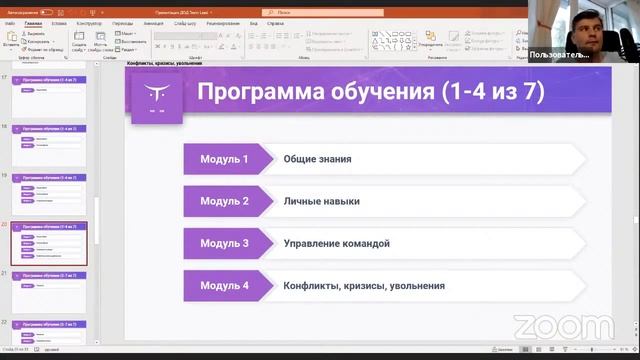Image resolution: width=640 pixels, height=360 pixels.
Task: Click the Shape Outline (Контур фигуры) icon
Action: [x=468, y=41]
